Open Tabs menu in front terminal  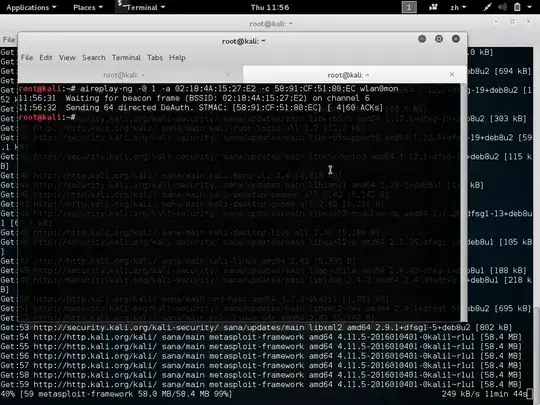(155, 58)
